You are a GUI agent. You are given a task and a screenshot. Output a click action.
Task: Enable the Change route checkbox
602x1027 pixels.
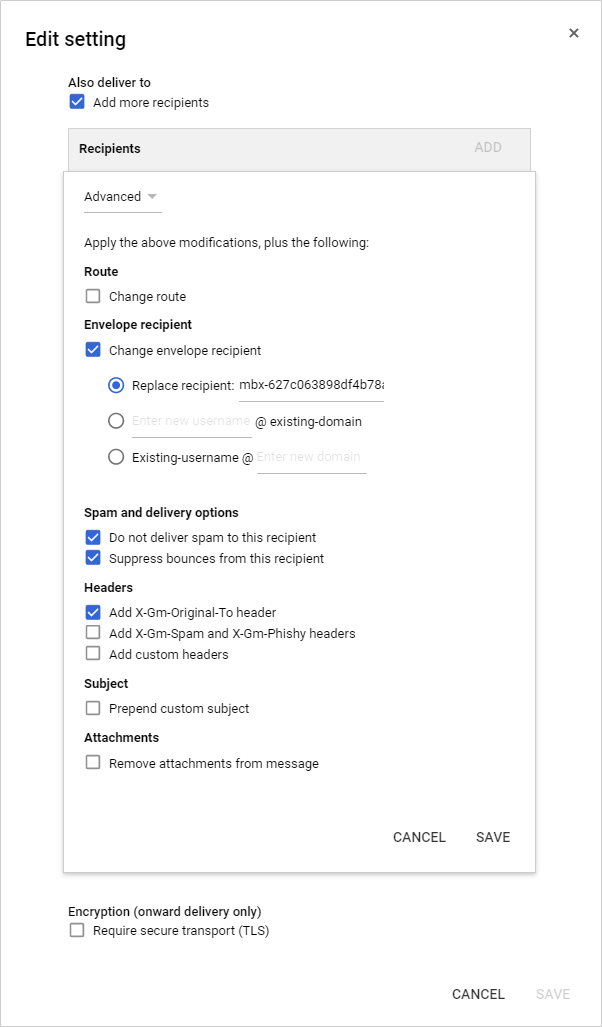click(x=93, y=296)
